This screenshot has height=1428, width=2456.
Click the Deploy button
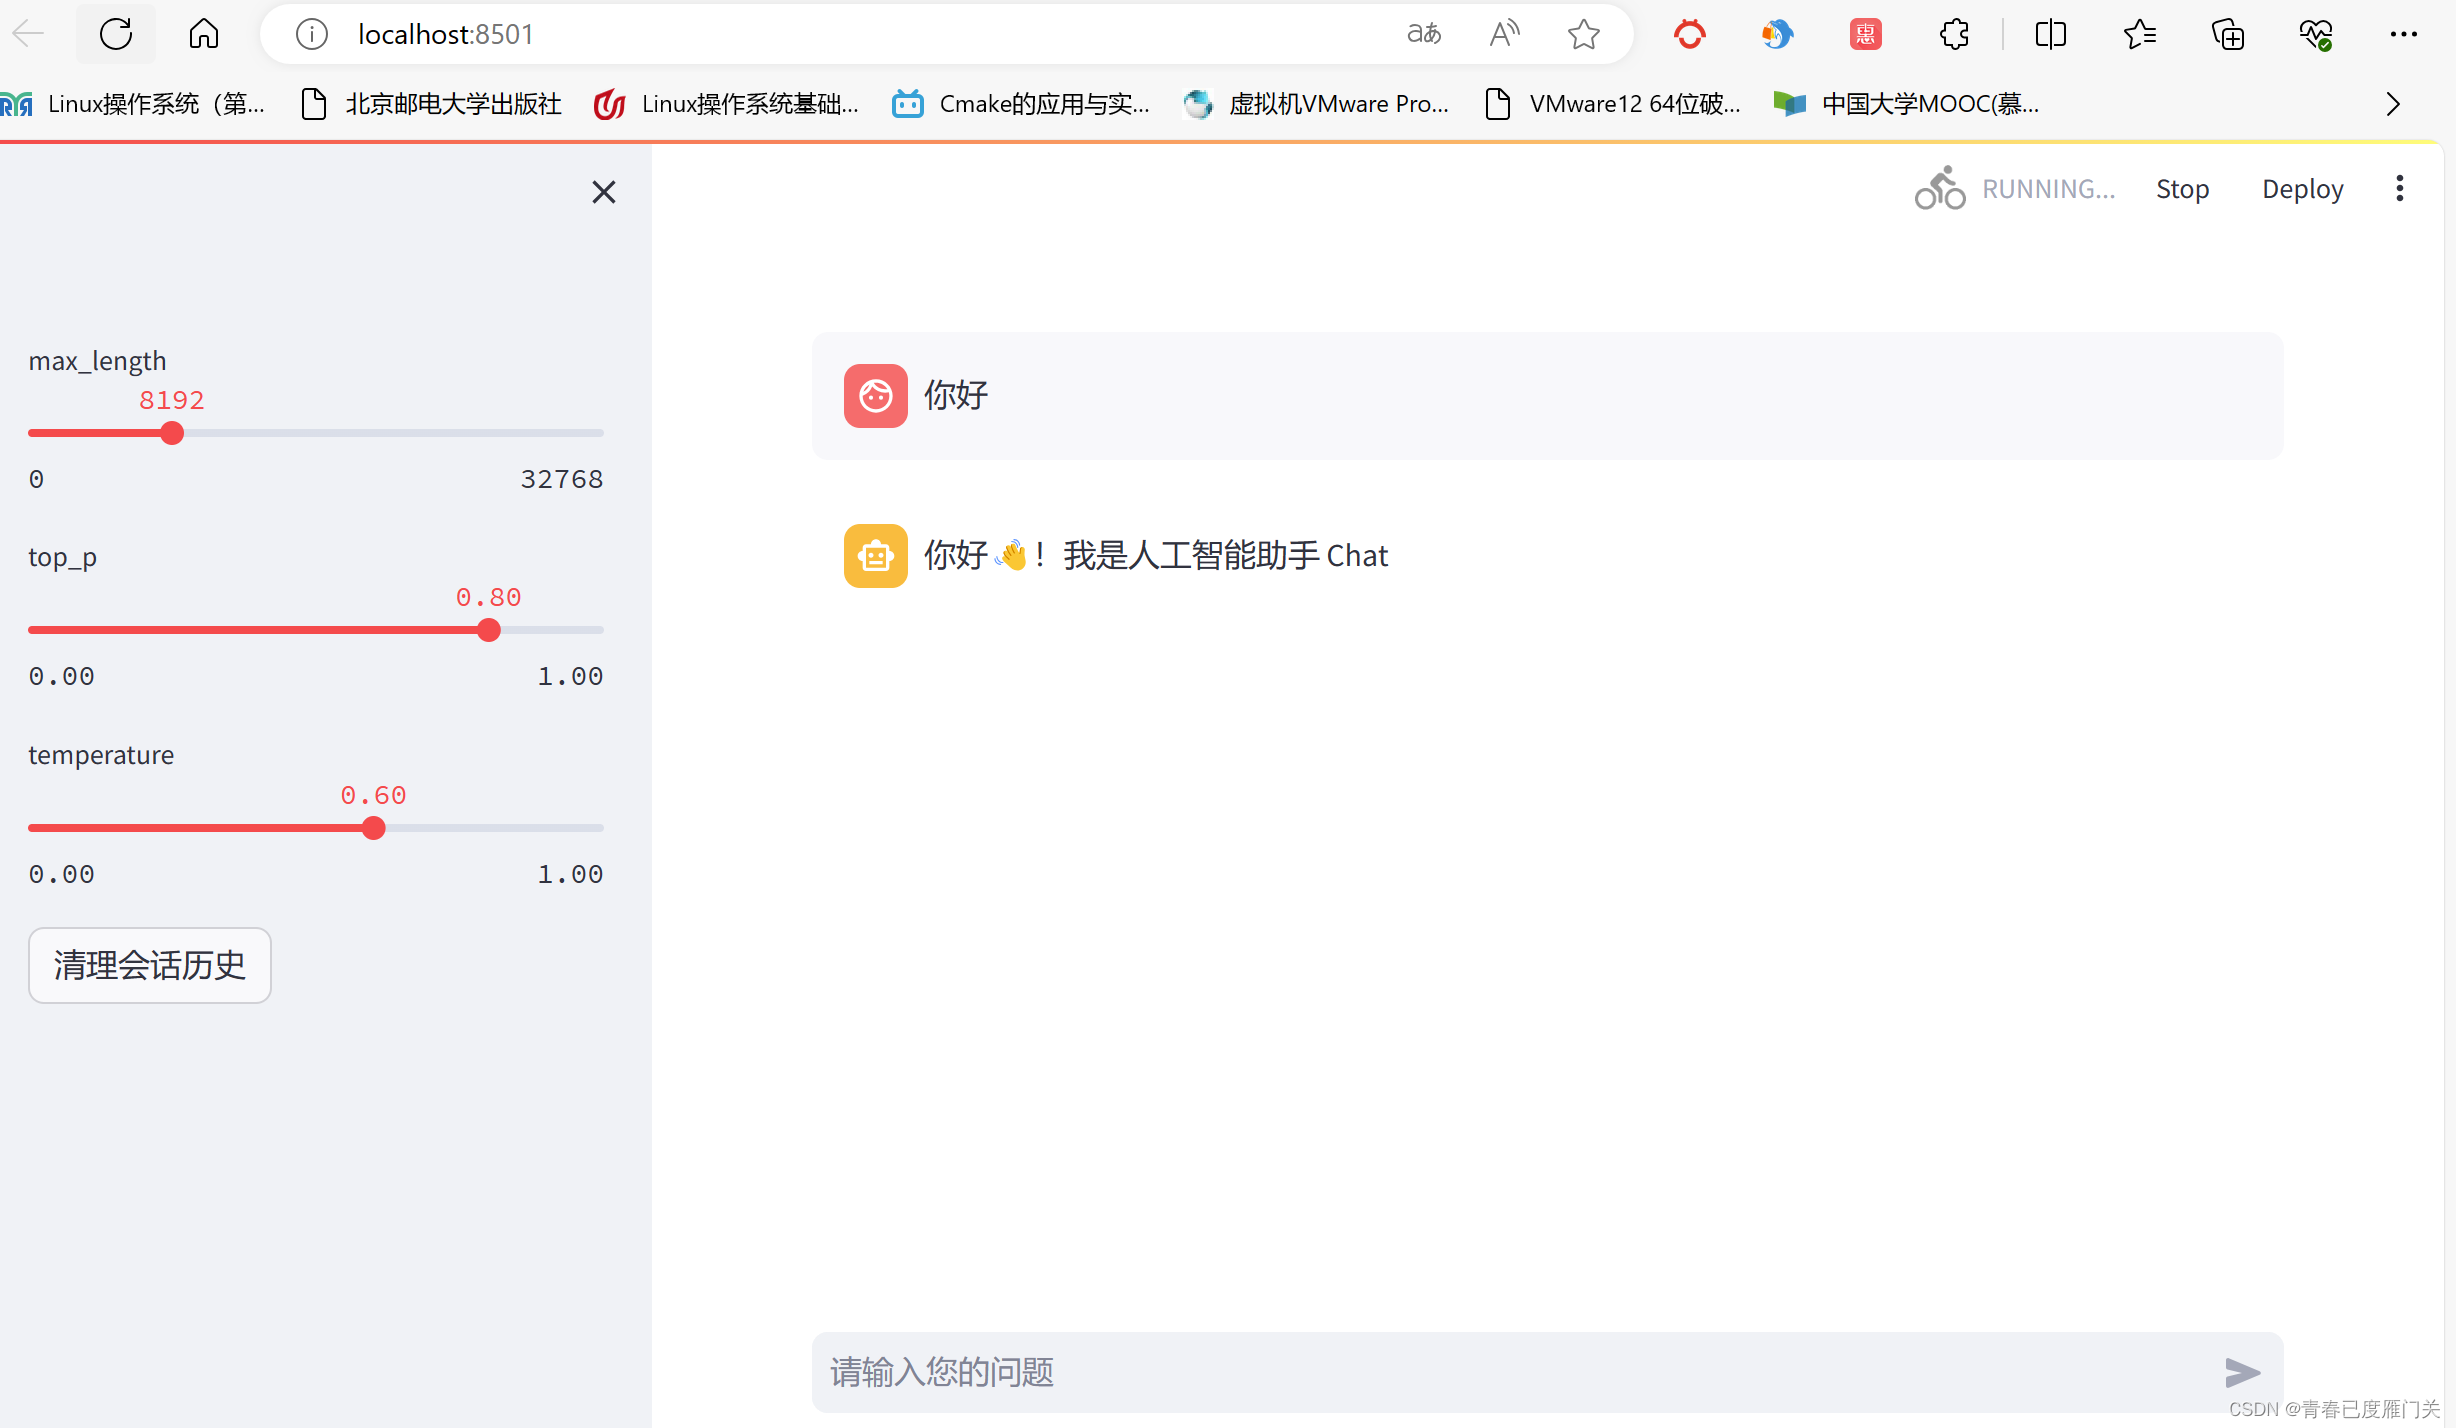[2302, 189]
